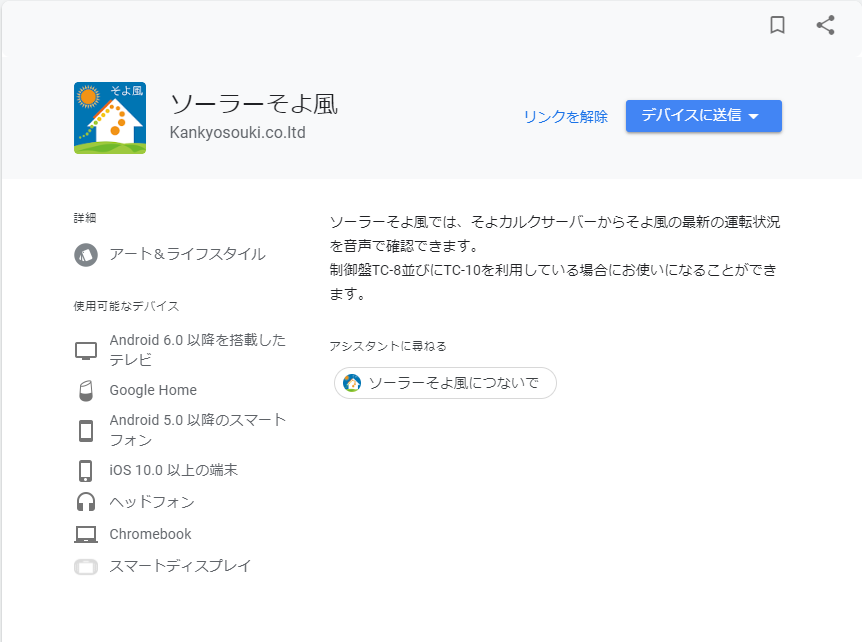Viewport: 862px width, 642px height.
Task: Click the app description paragraph
Action: pos(555,258)
